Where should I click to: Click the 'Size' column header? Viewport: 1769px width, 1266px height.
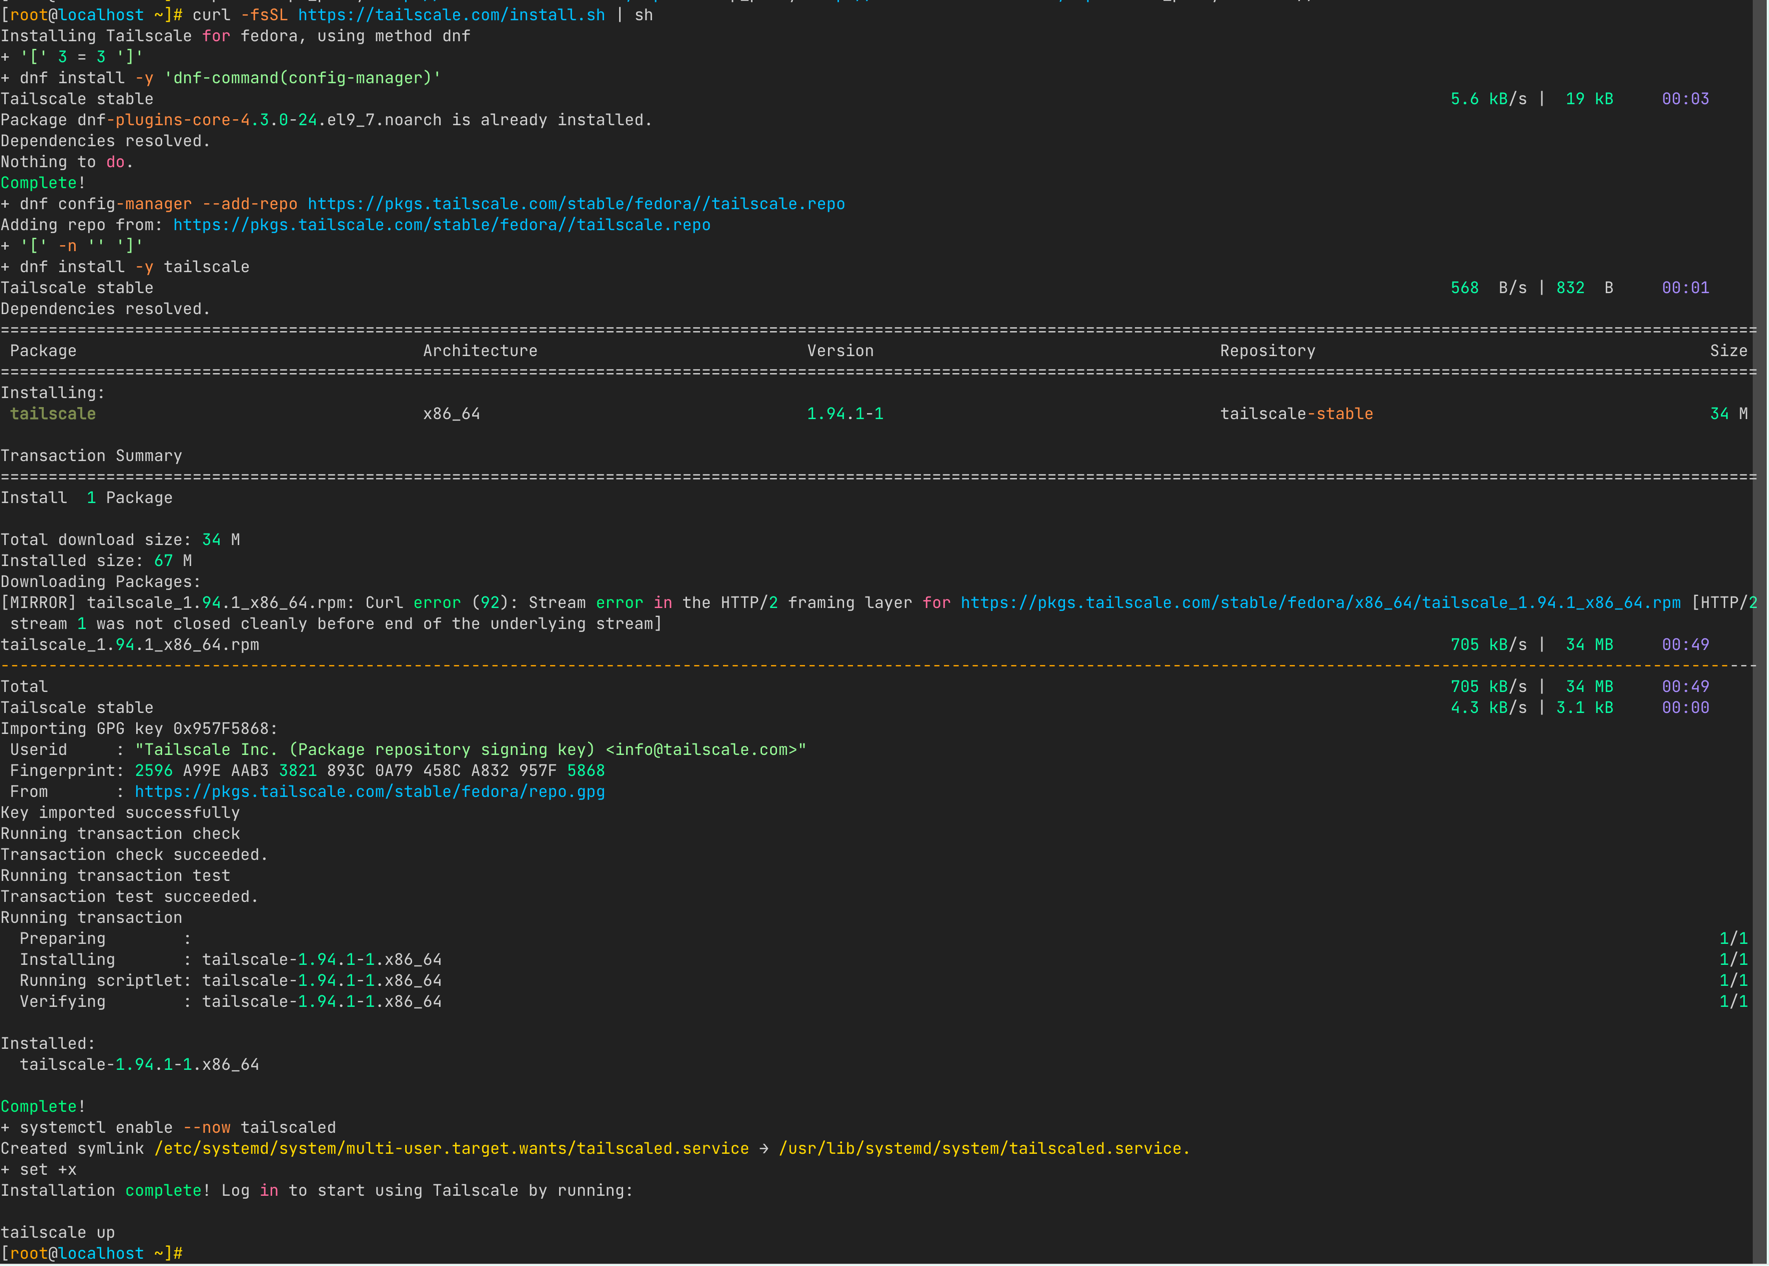[x=1728, y=351]
